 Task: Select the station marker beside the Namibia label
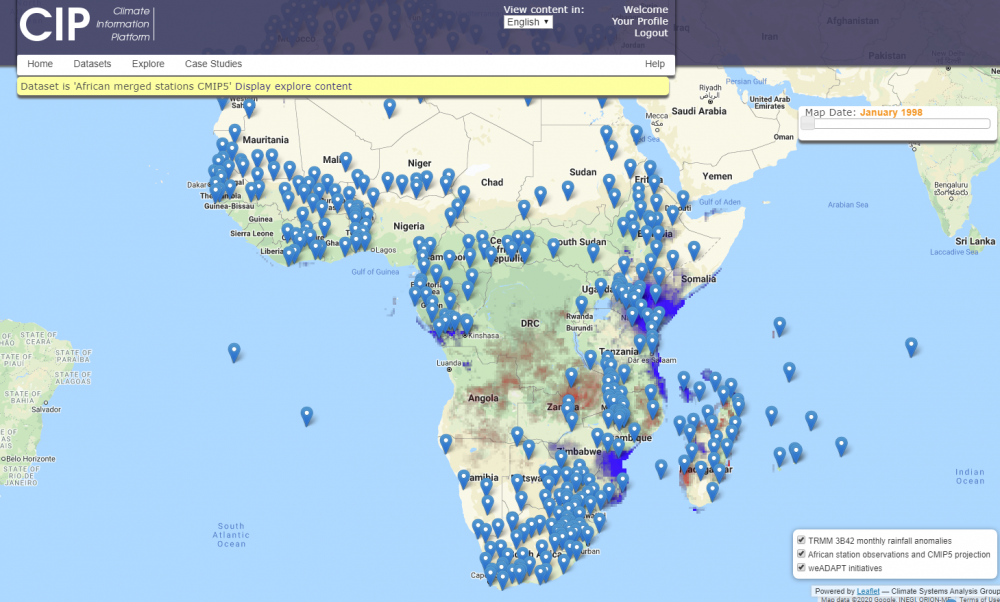click(464, 479)
